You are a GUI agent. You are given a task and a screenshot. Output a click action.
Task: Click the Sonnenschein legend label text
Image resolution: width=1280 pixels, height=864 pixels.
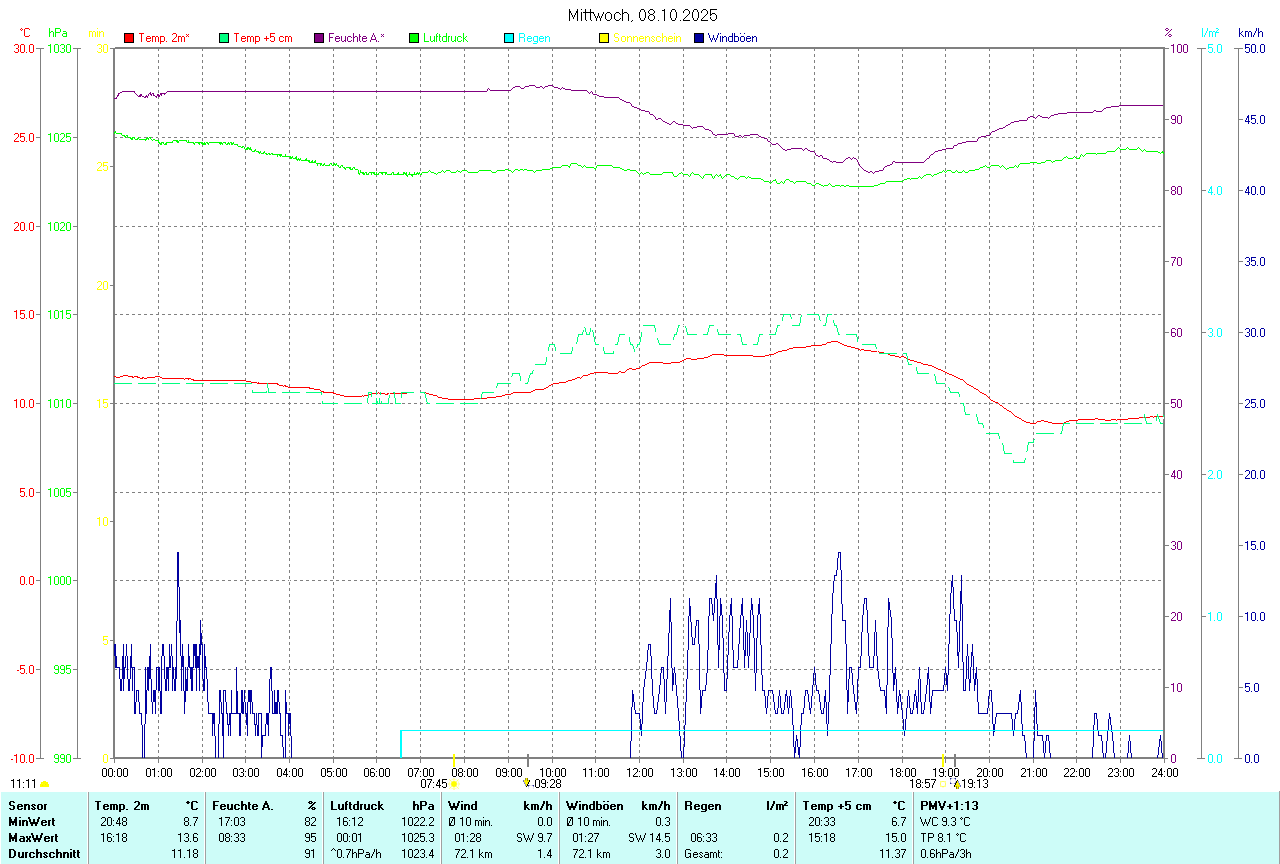click(x=647, y=38)
